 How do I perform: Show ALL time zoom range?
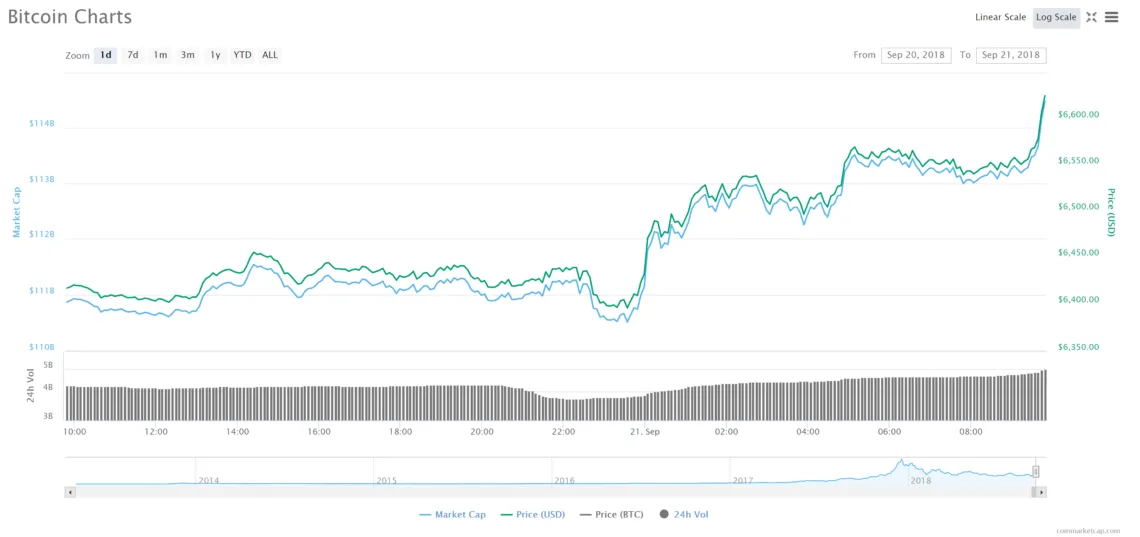[x=270, y=55]
